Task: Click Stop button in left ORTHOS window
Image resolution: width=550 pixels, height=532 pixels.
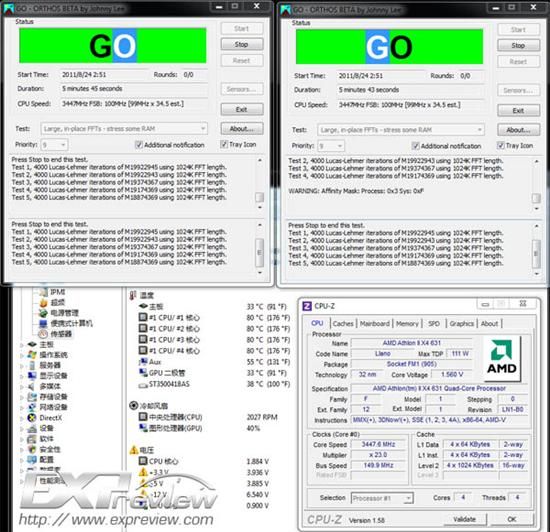Action: (x=242, y=45)
